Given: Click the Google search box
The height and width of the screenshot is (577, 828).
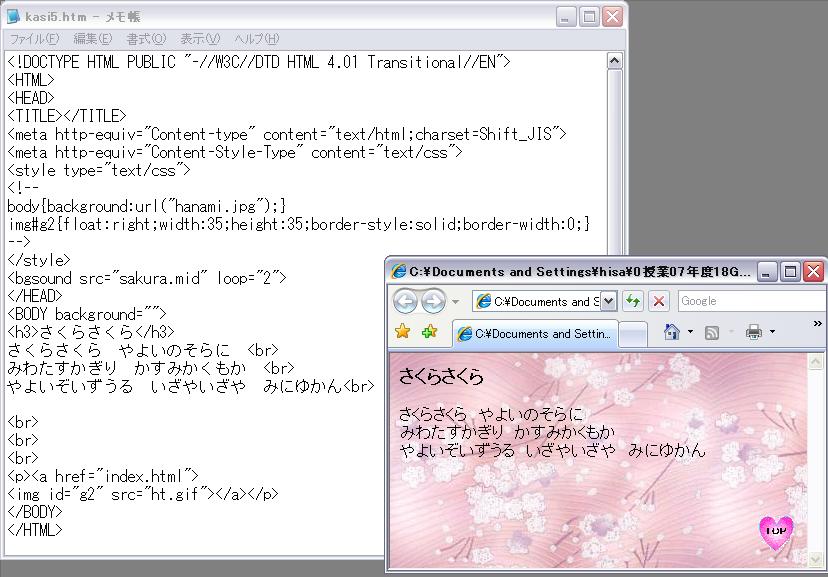Looking at the screenshot, I should coord(752,301).
